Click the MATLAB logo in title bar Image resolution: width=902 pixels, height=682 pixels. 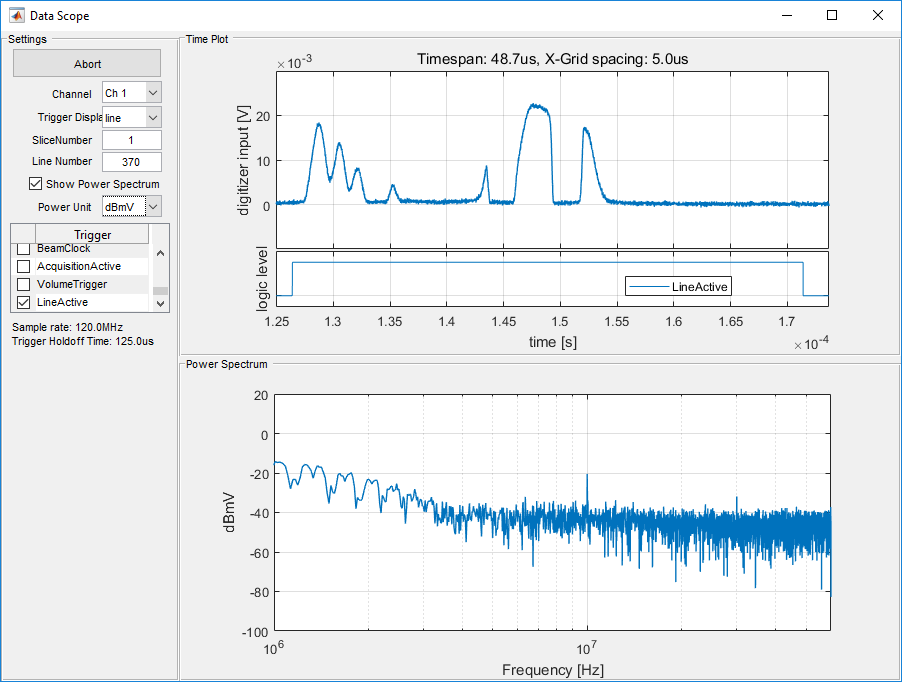(16, 16)
